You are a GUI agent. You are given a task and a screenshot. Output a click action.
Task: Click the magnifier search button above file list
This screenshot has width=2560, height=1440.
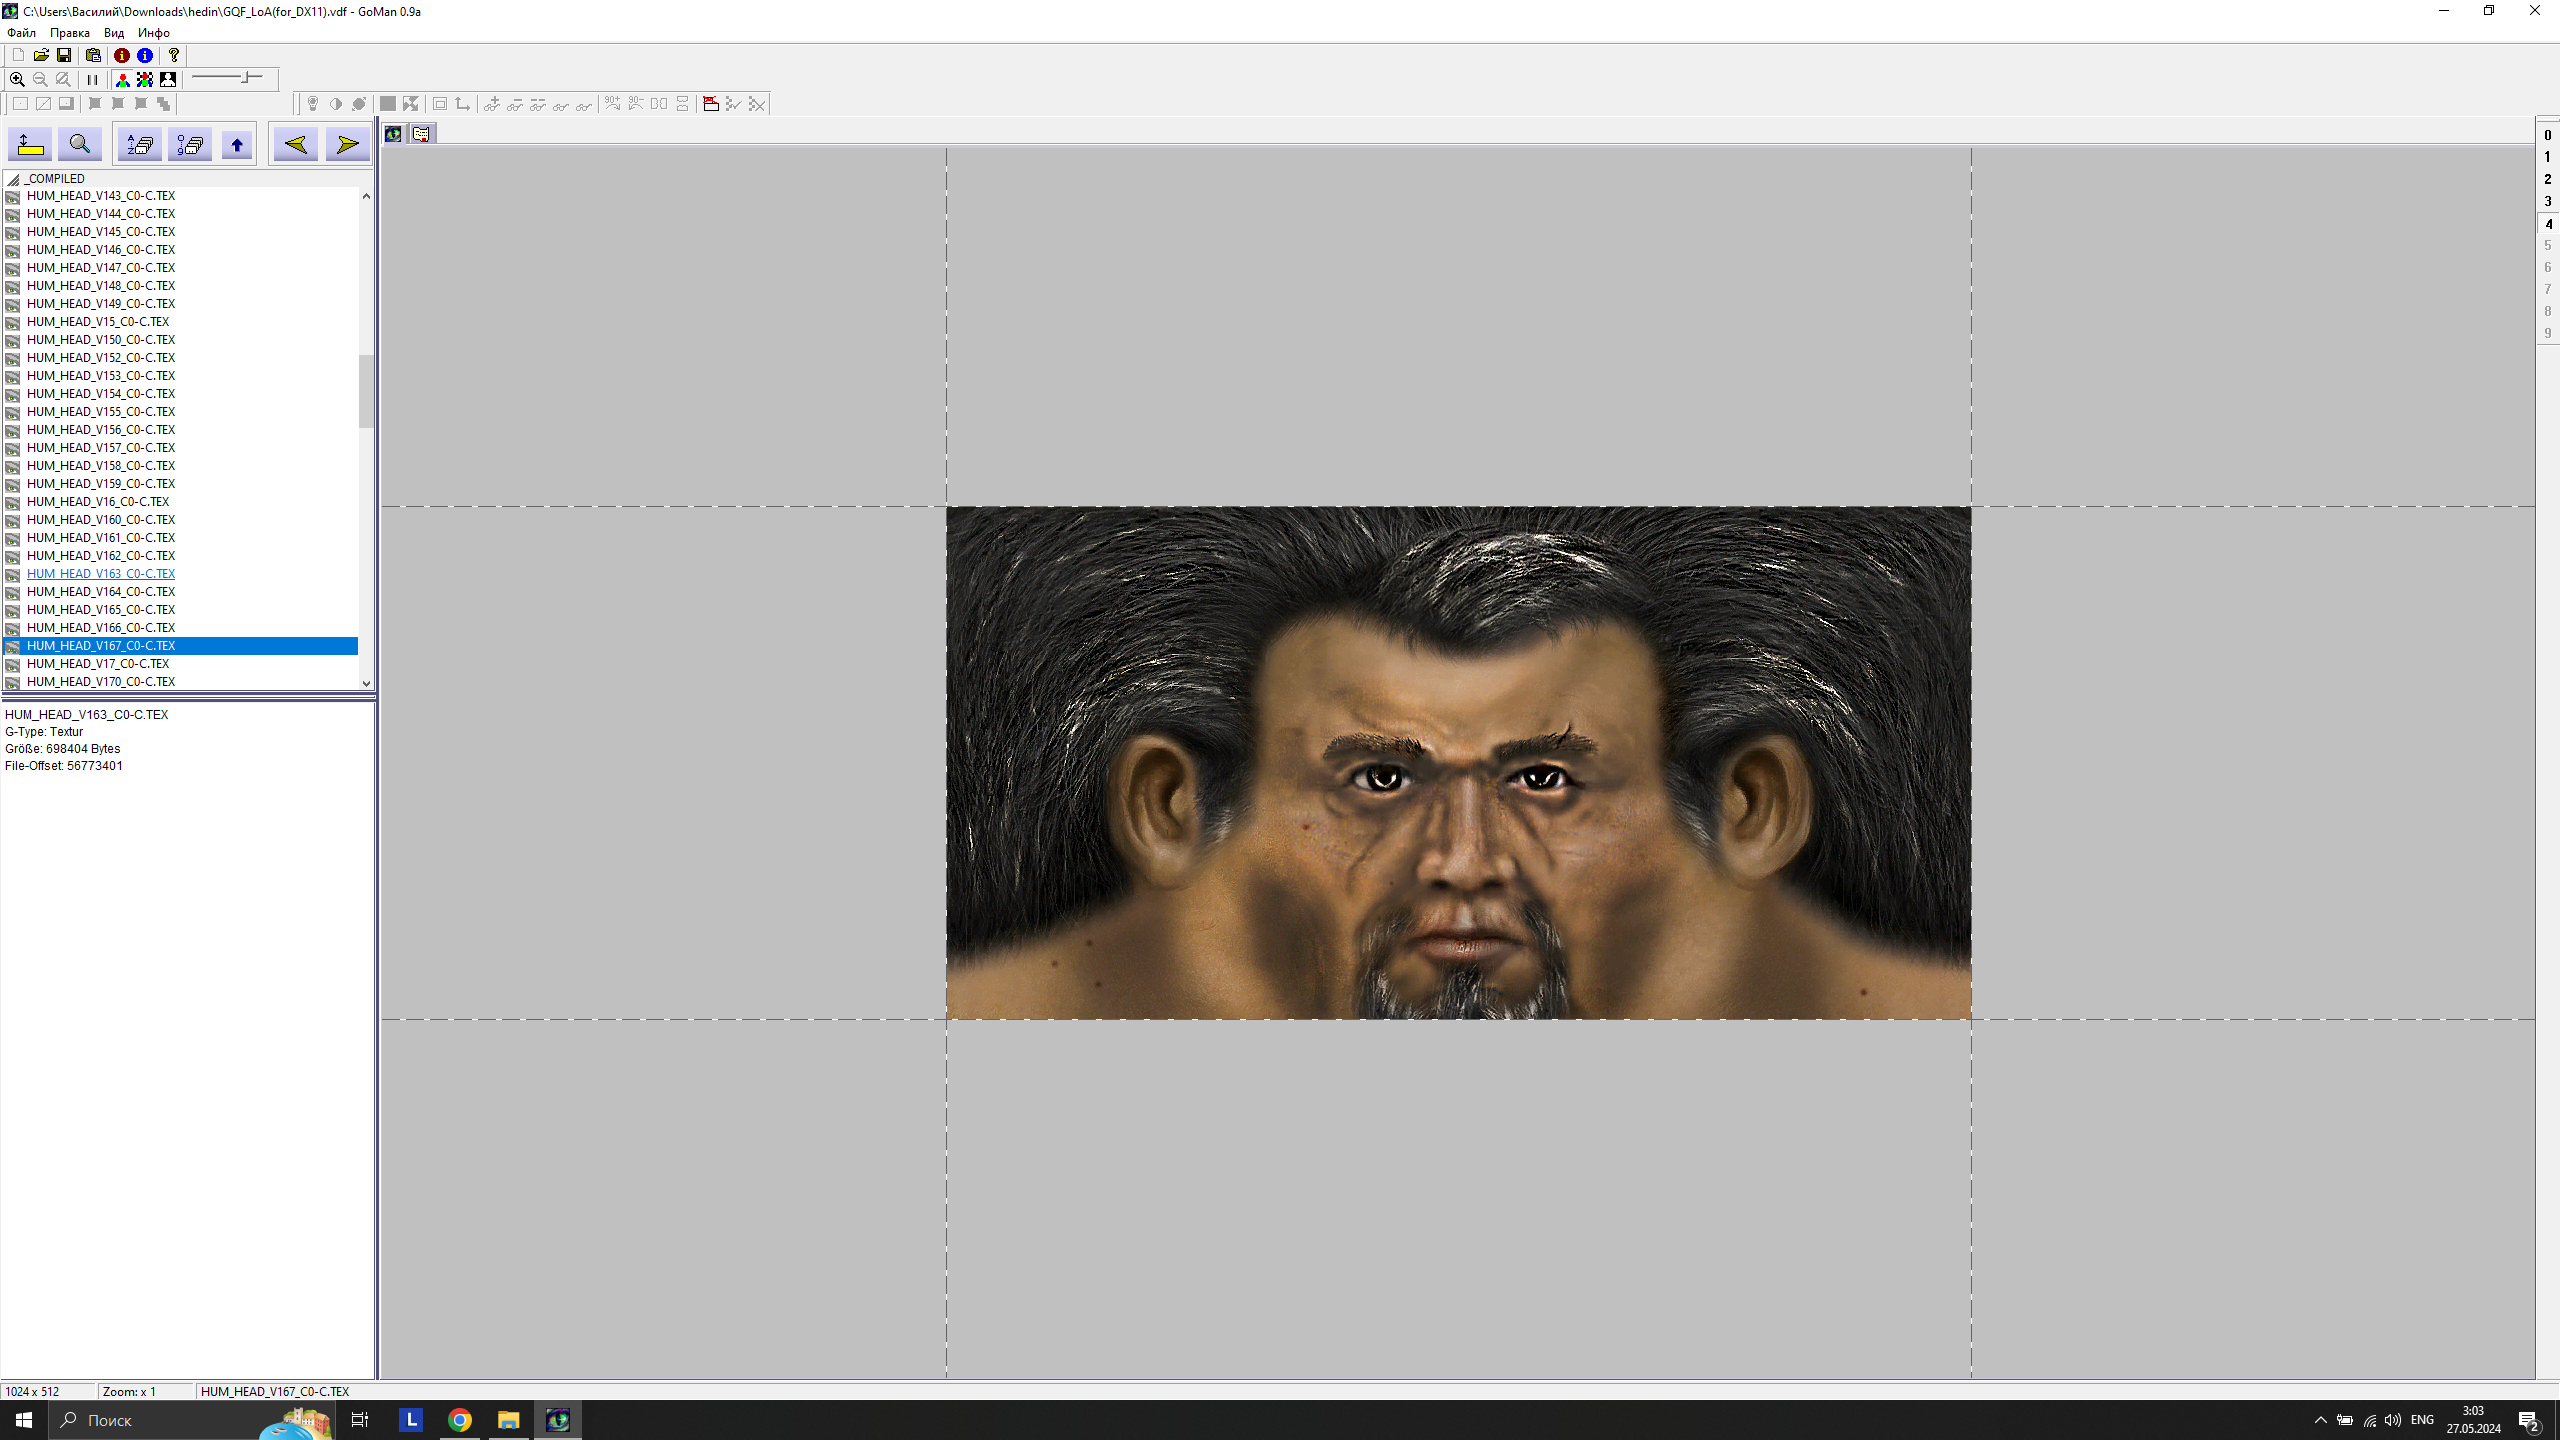coord(80,145)
